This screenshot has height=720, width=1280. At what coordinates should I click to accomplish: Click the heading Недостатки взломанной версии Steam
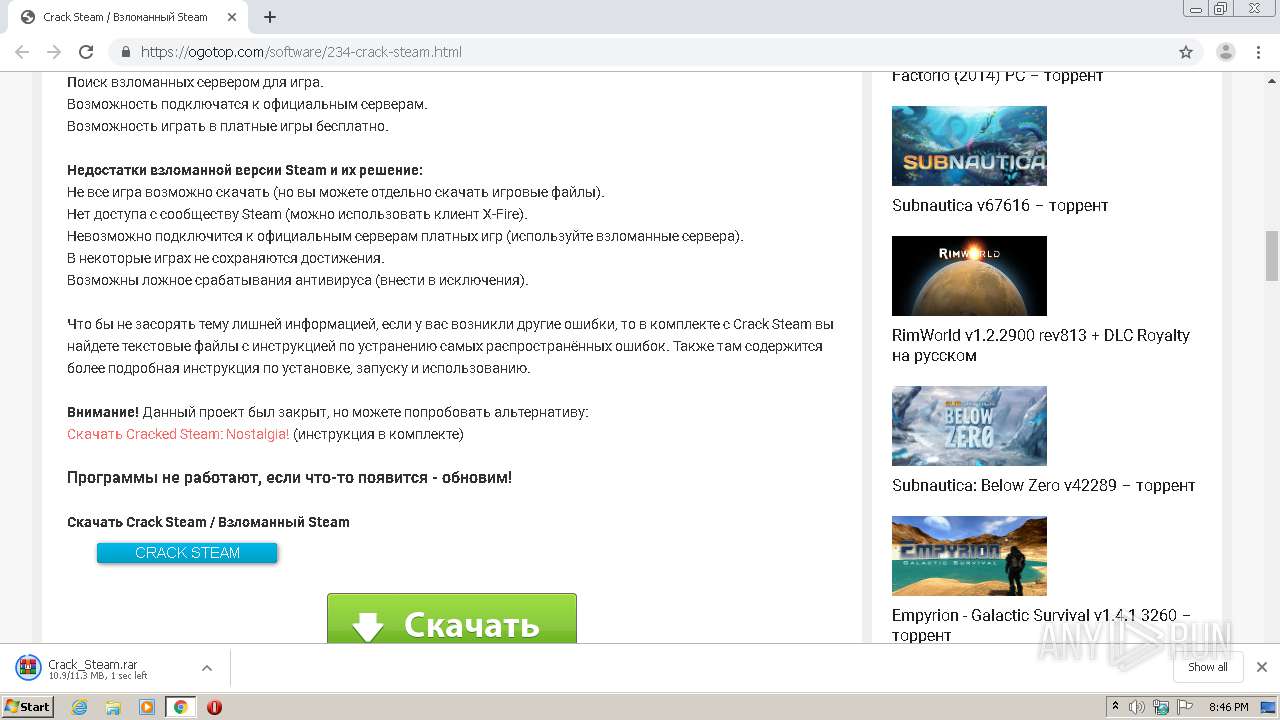[x=245, y=170]
